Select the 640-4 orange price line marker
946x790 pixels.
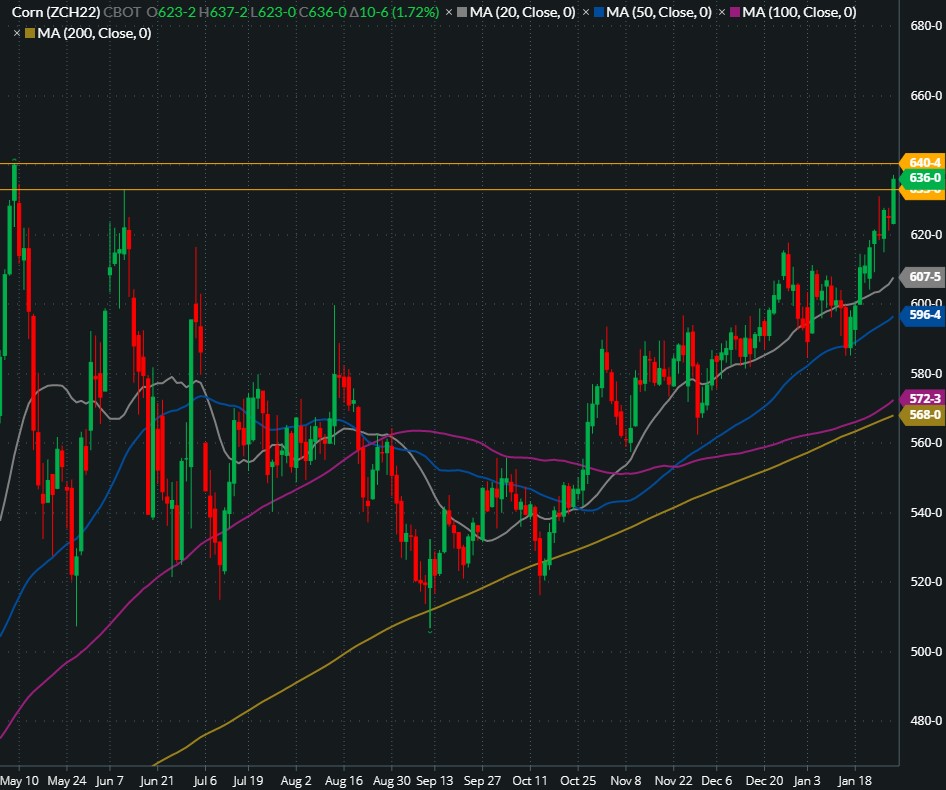(922, 162)
